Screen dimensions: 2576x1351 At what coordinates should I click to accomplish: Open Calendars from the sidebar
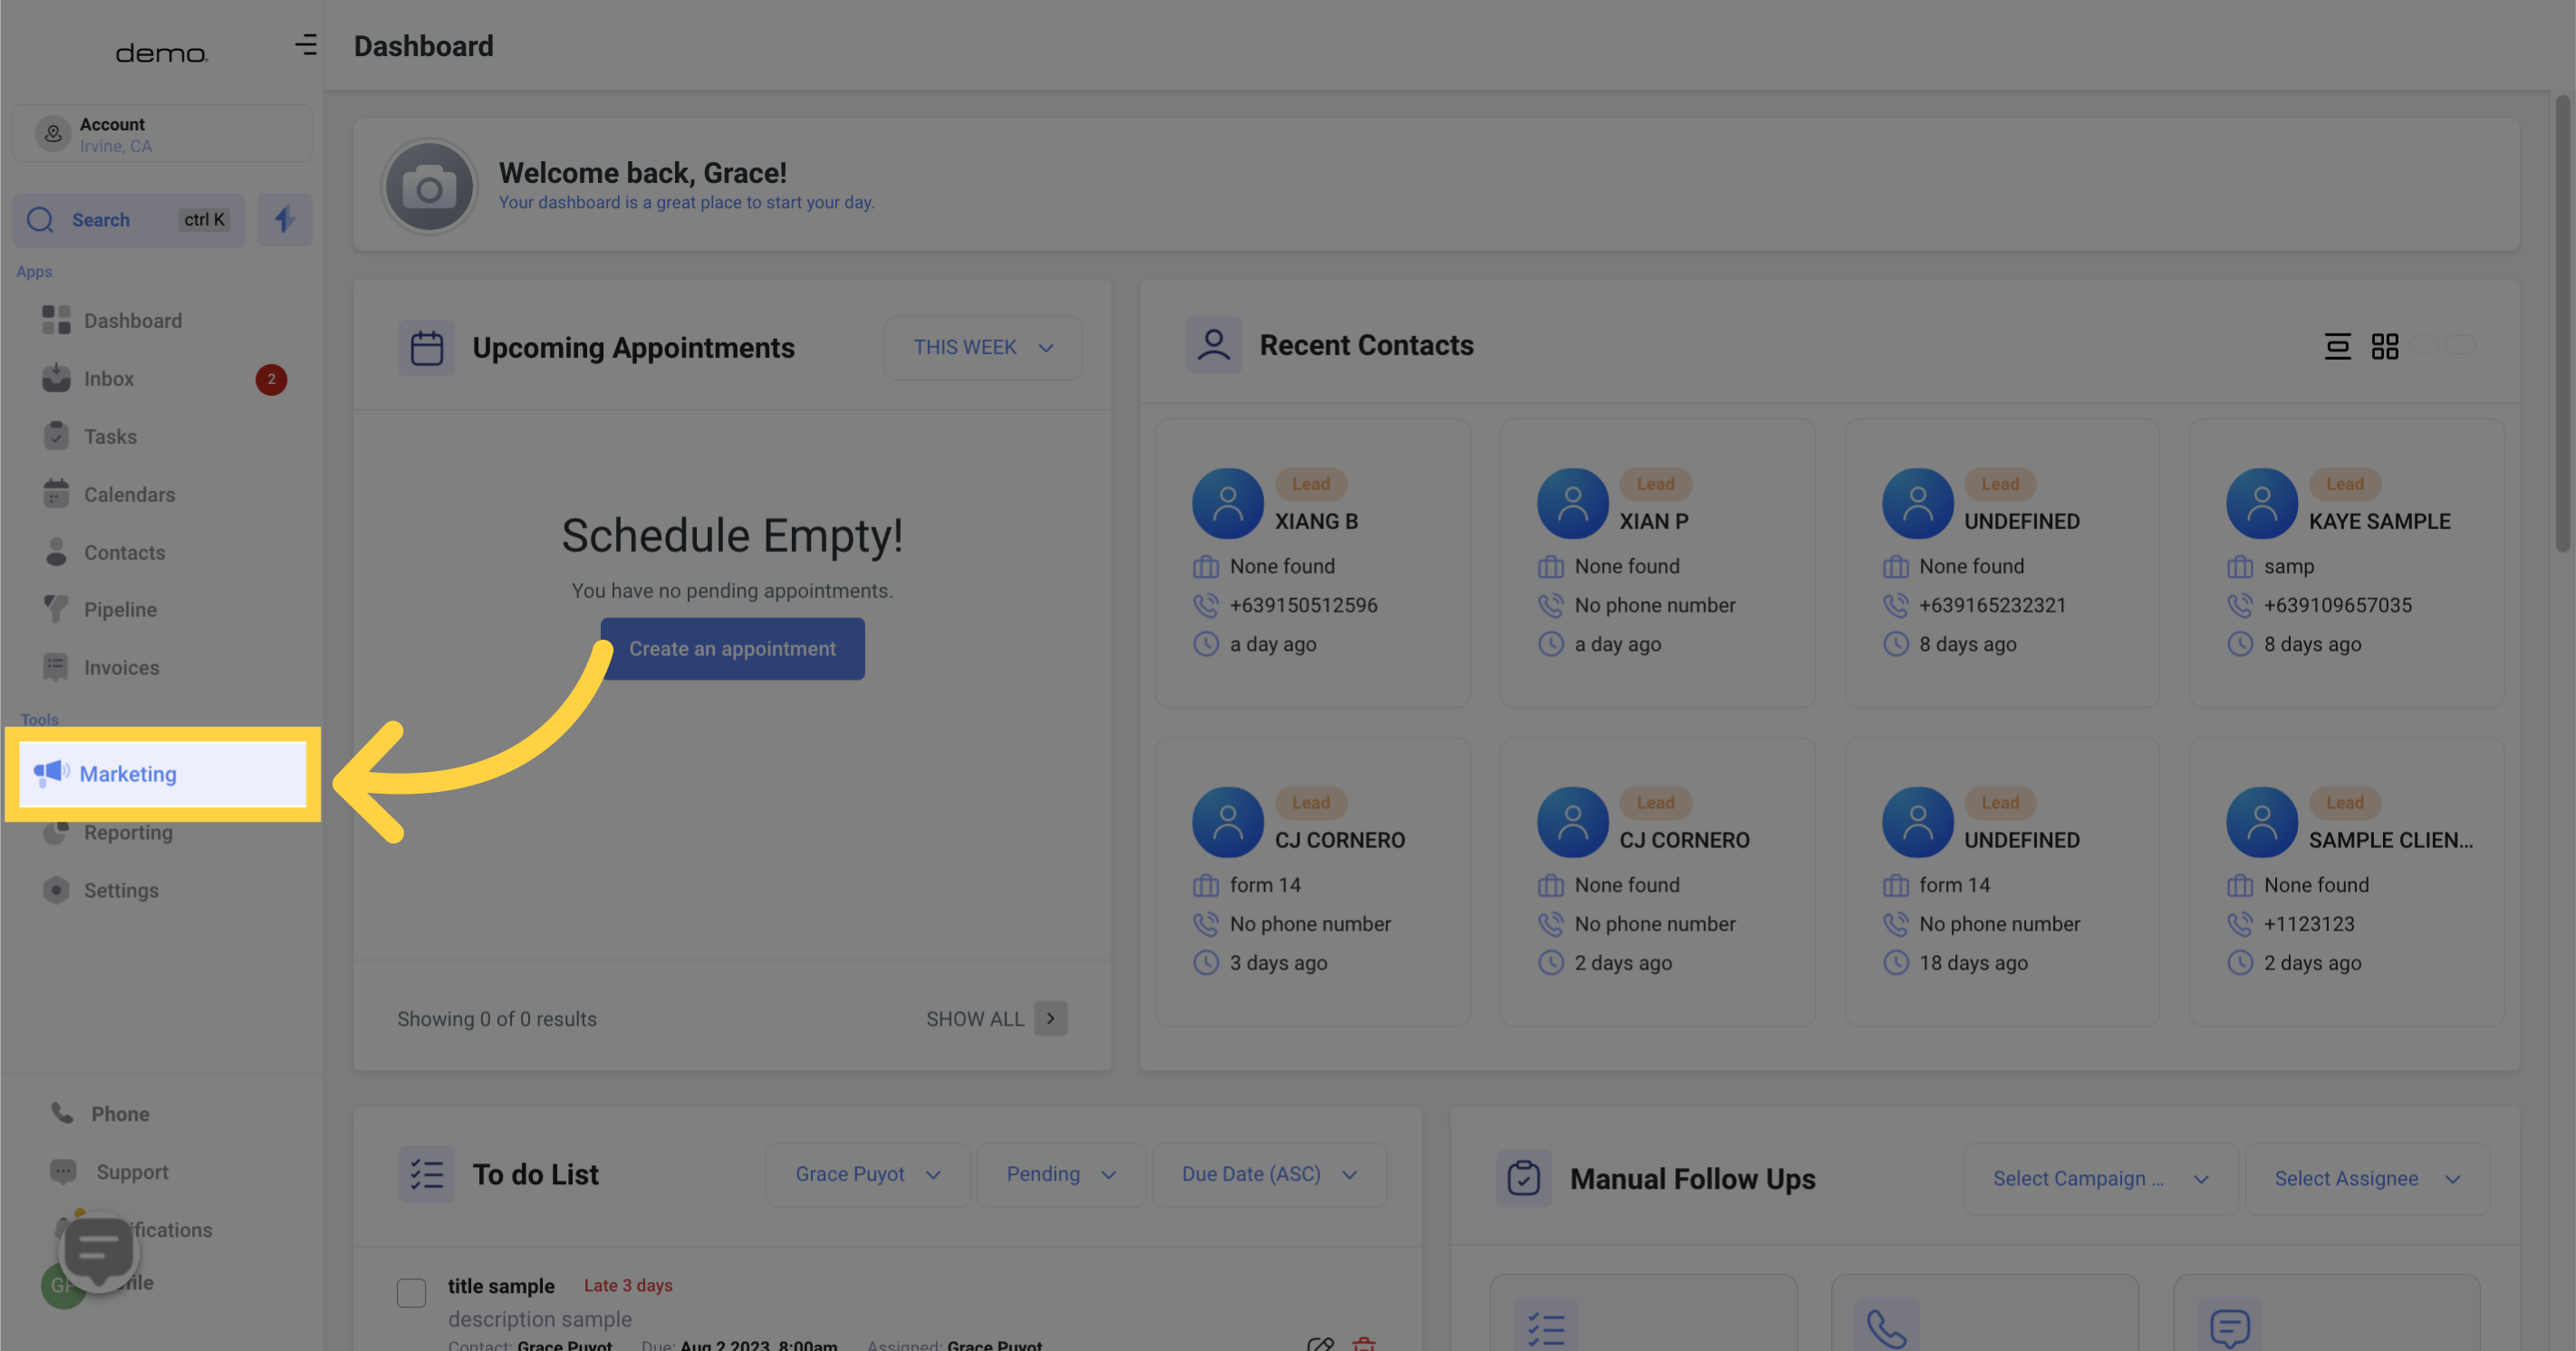129,495
